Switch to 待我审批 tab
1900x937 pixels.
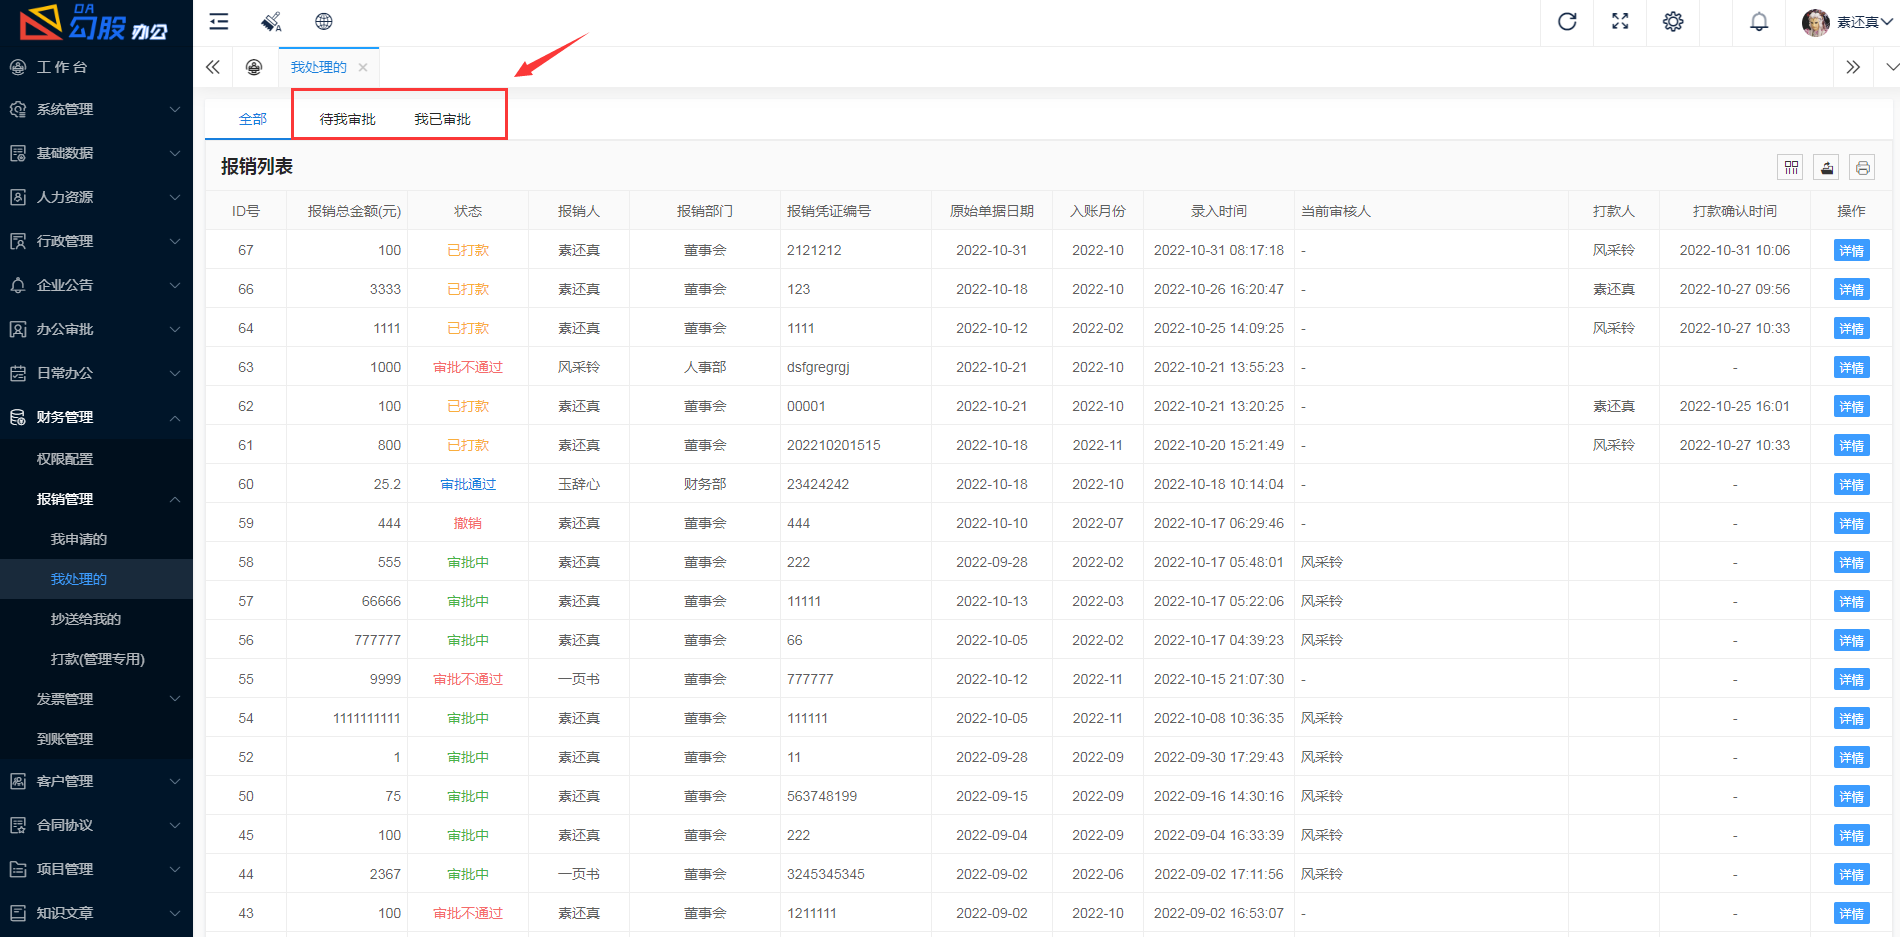(x=347, y=119)
